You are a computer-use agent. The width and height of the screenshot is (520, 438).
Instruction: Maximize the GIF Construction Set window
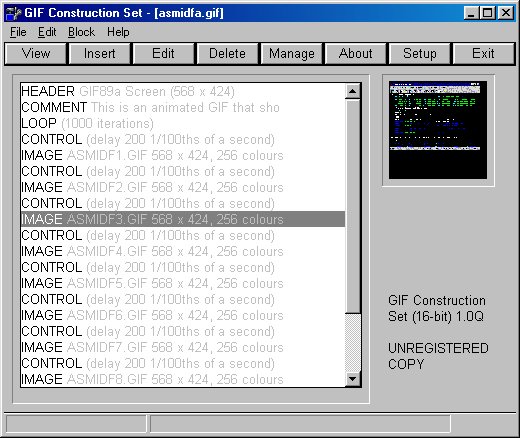(x=487, y=13)
